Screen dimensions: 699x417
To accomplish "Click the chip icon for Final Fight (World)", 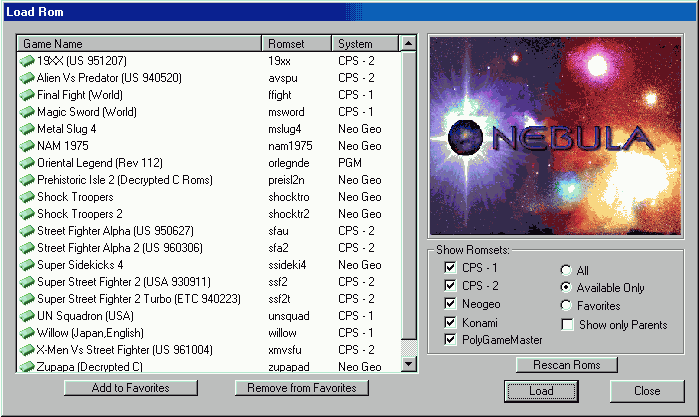I will point(27,95).
